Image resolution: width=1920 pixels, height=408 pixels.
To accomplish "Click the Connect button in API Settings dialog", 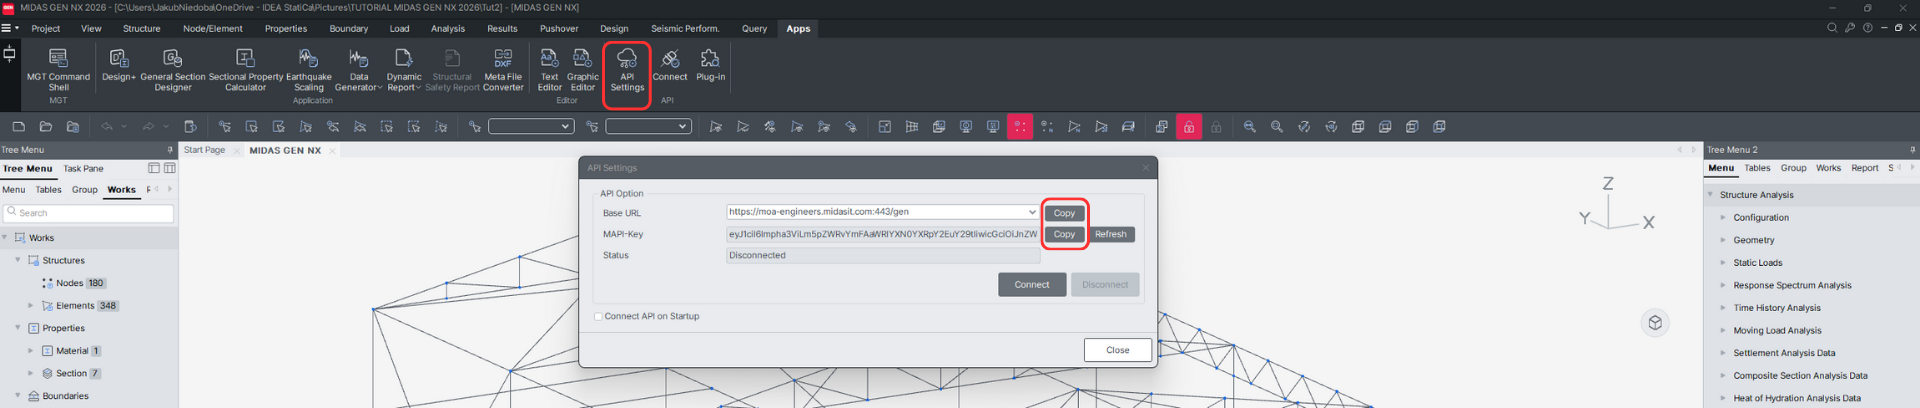I will tap(1032, 285).
